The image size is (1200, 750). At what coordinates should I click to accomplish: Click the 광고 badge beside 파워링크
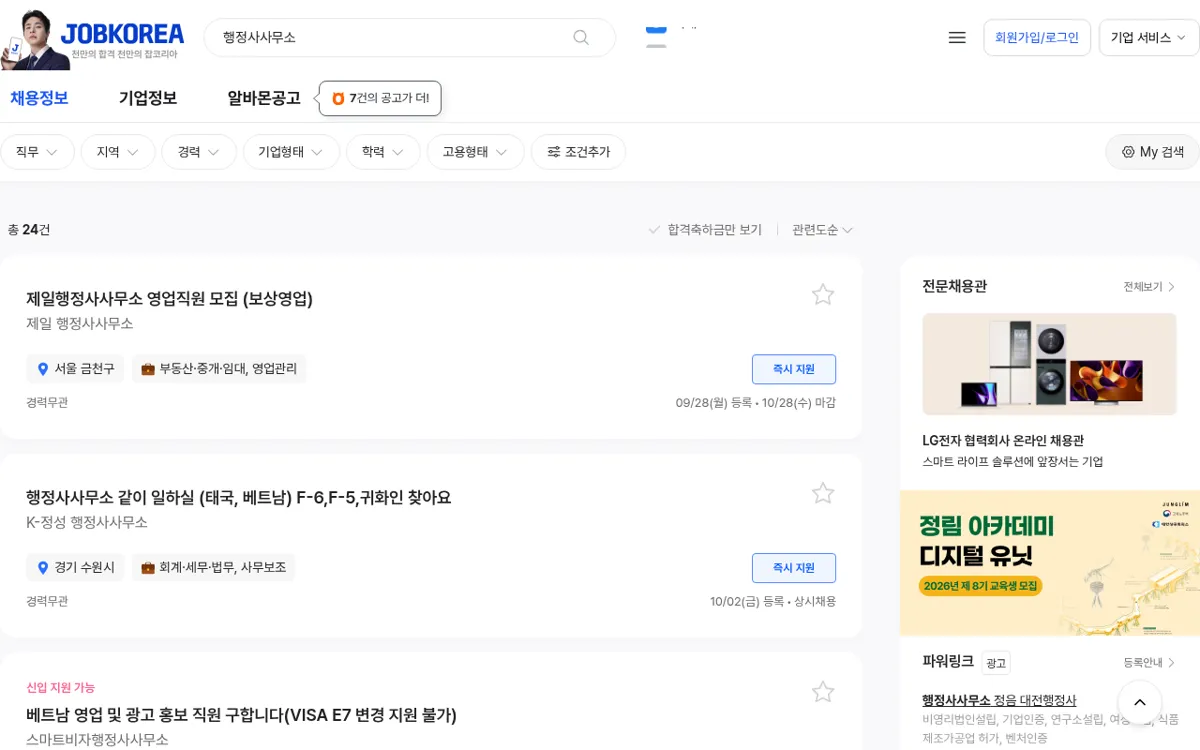click(996, 663)
